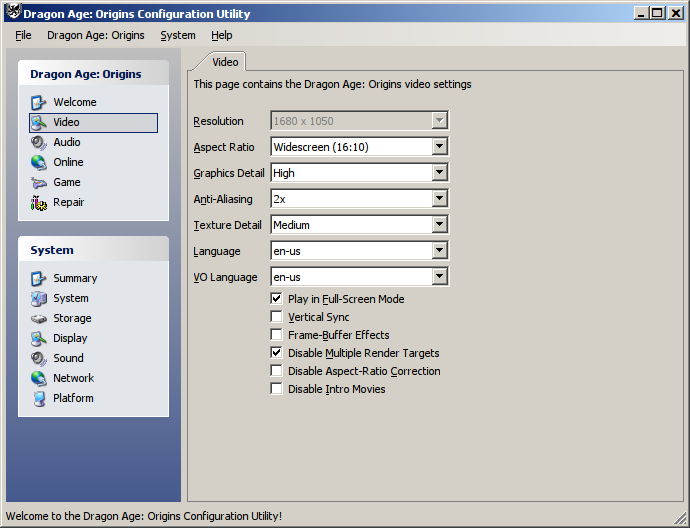690x528 pixels.
Task: Check Disable Aspect-Ratio Correction
Action: click(x=276, y=371)
